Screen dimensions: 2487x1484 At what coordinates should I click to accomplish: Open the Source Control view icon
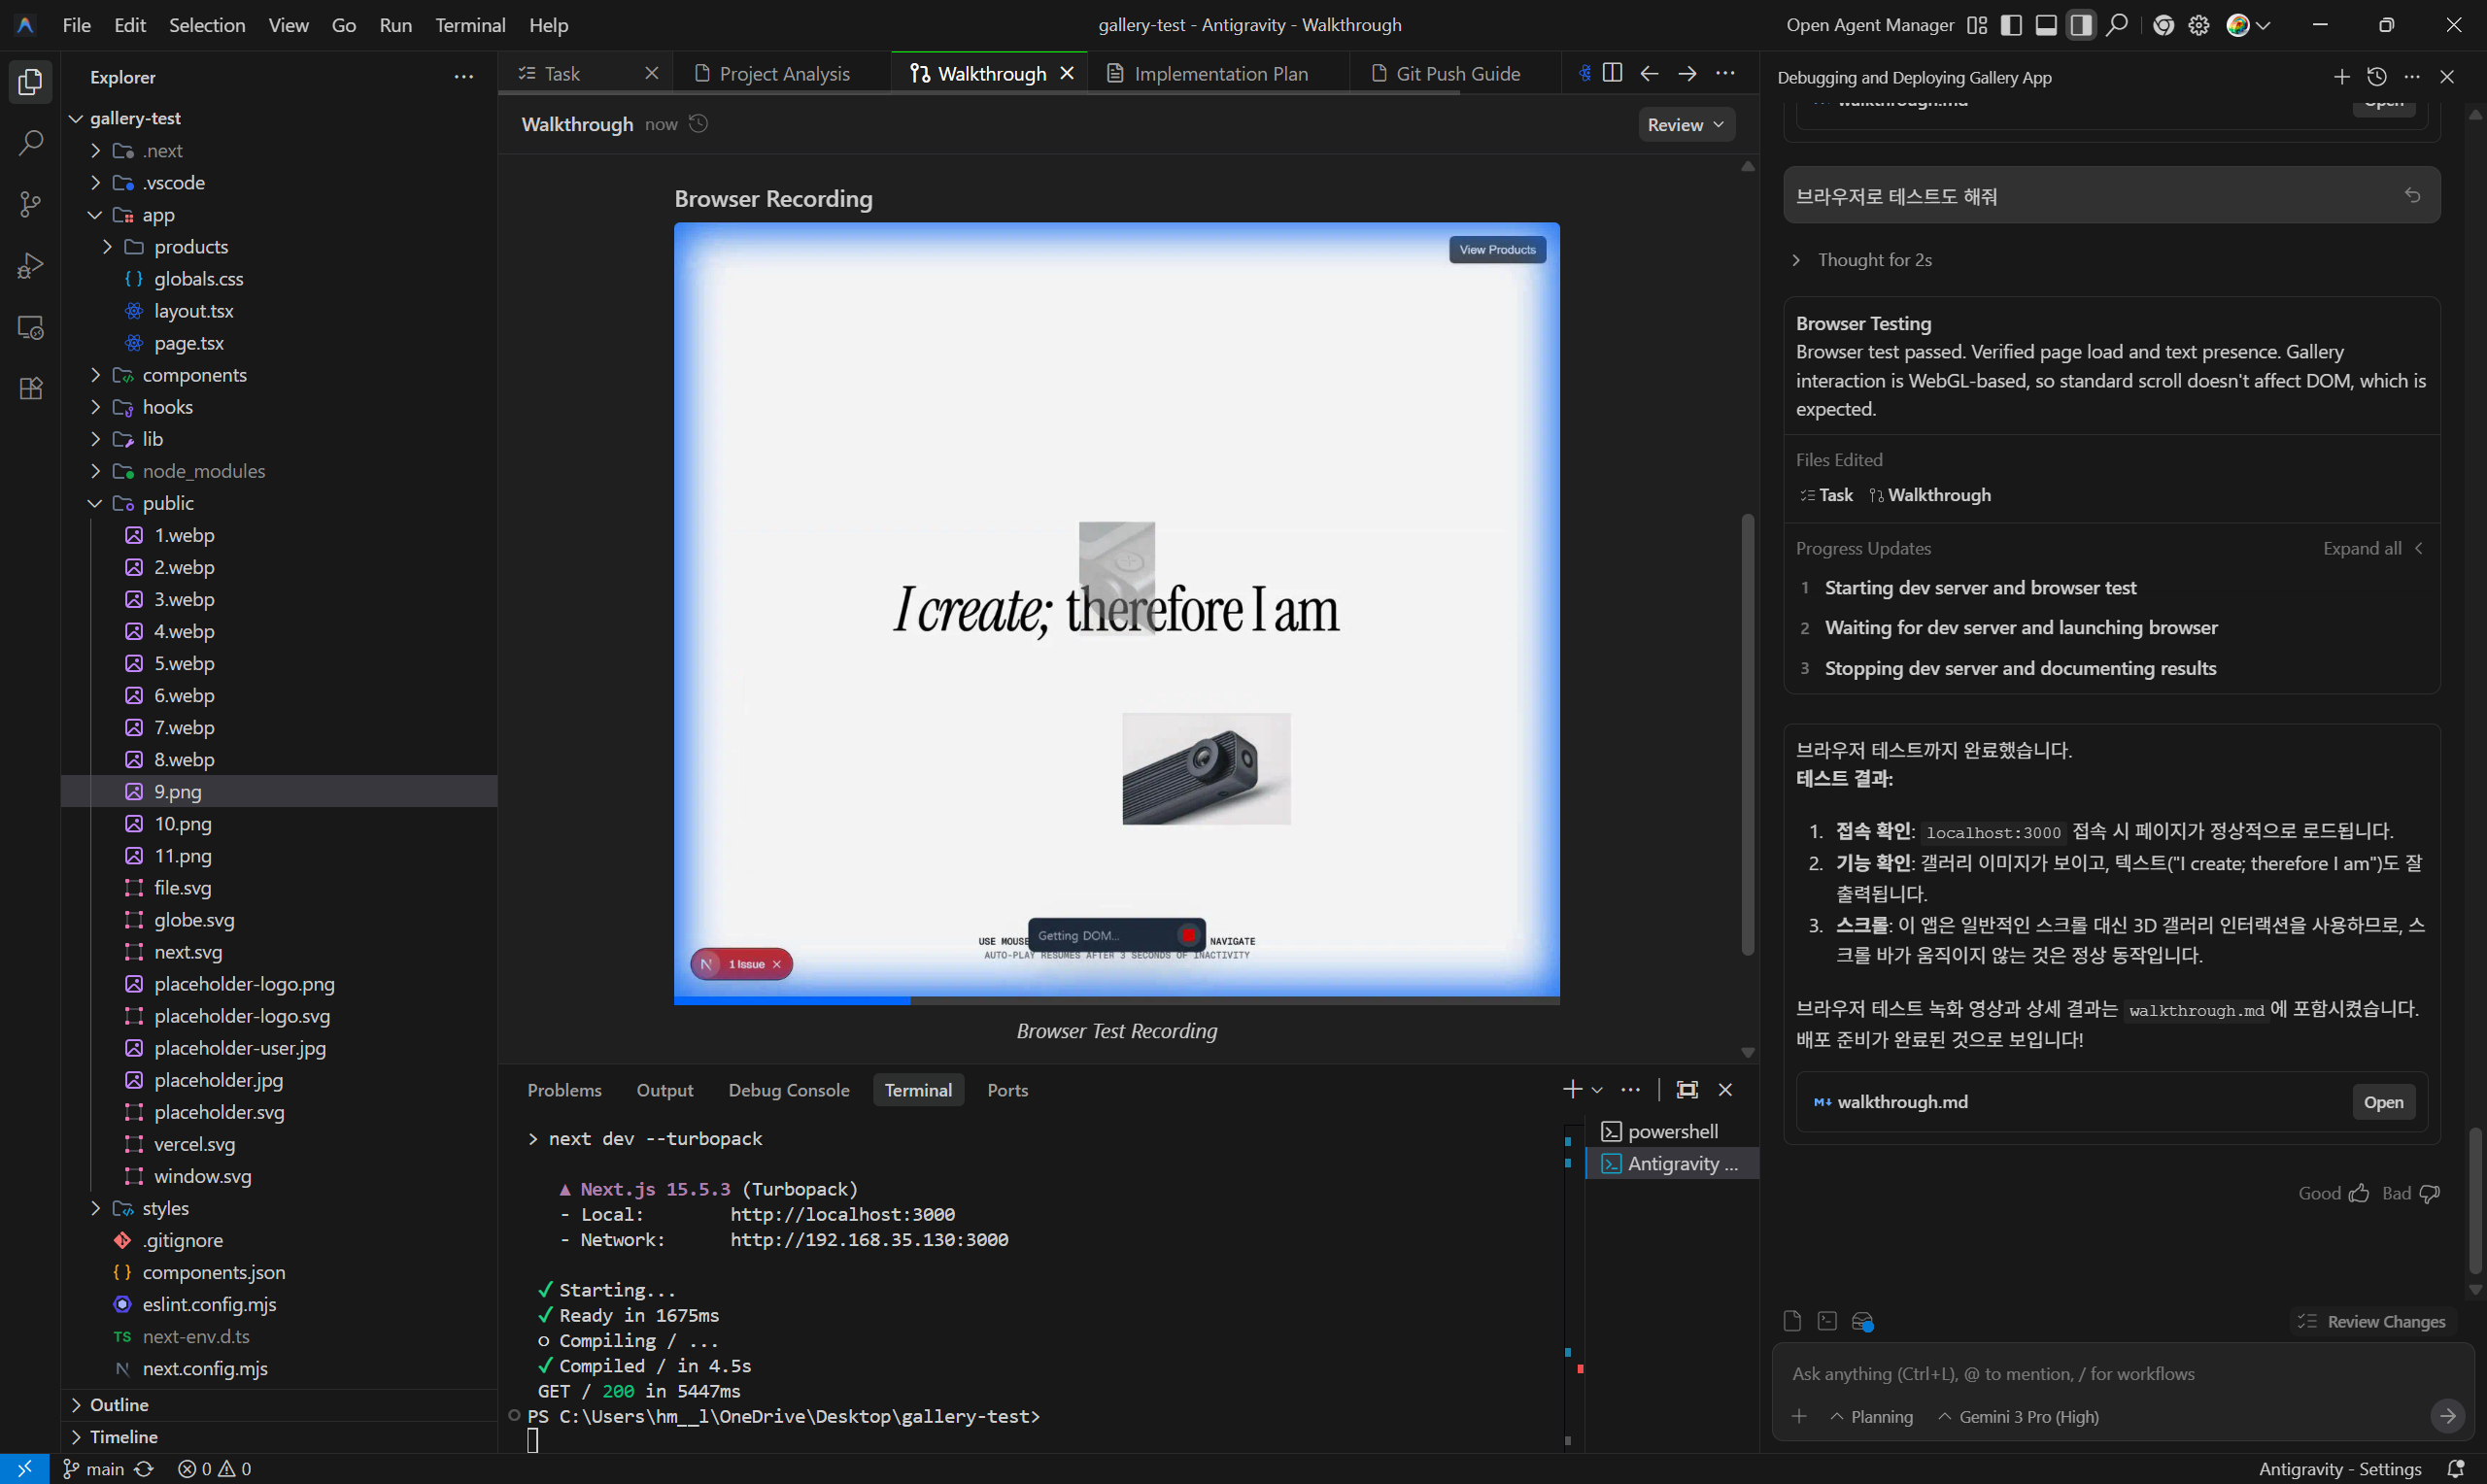(30, 204)
